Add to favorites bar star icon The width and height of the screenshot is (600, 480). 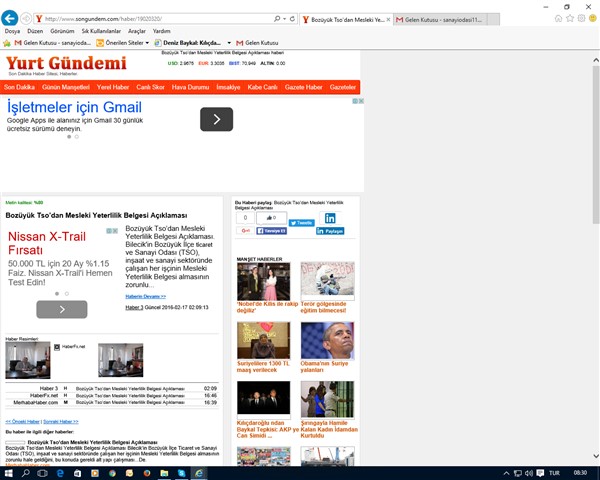[x=7, y=43]
